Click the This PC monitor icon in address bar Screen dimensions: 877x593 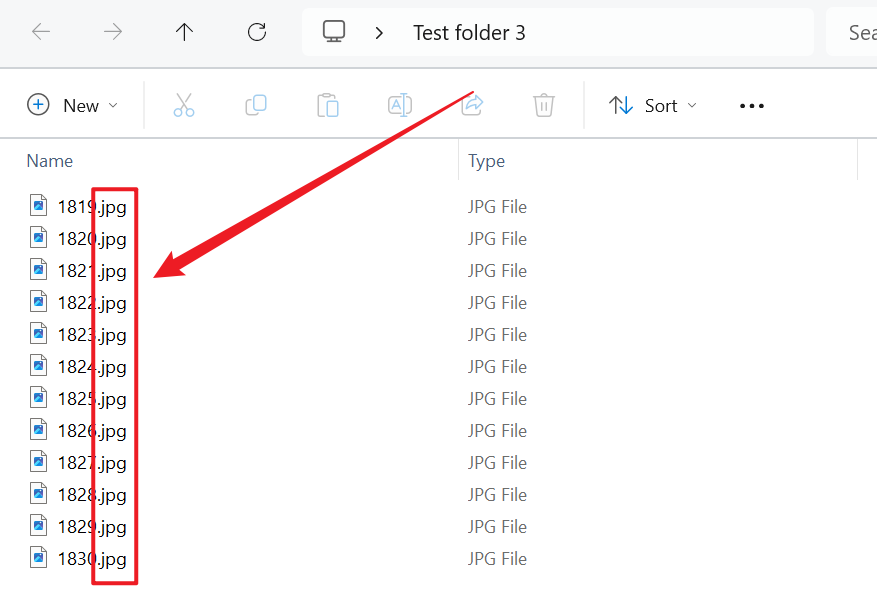point(334,32)
